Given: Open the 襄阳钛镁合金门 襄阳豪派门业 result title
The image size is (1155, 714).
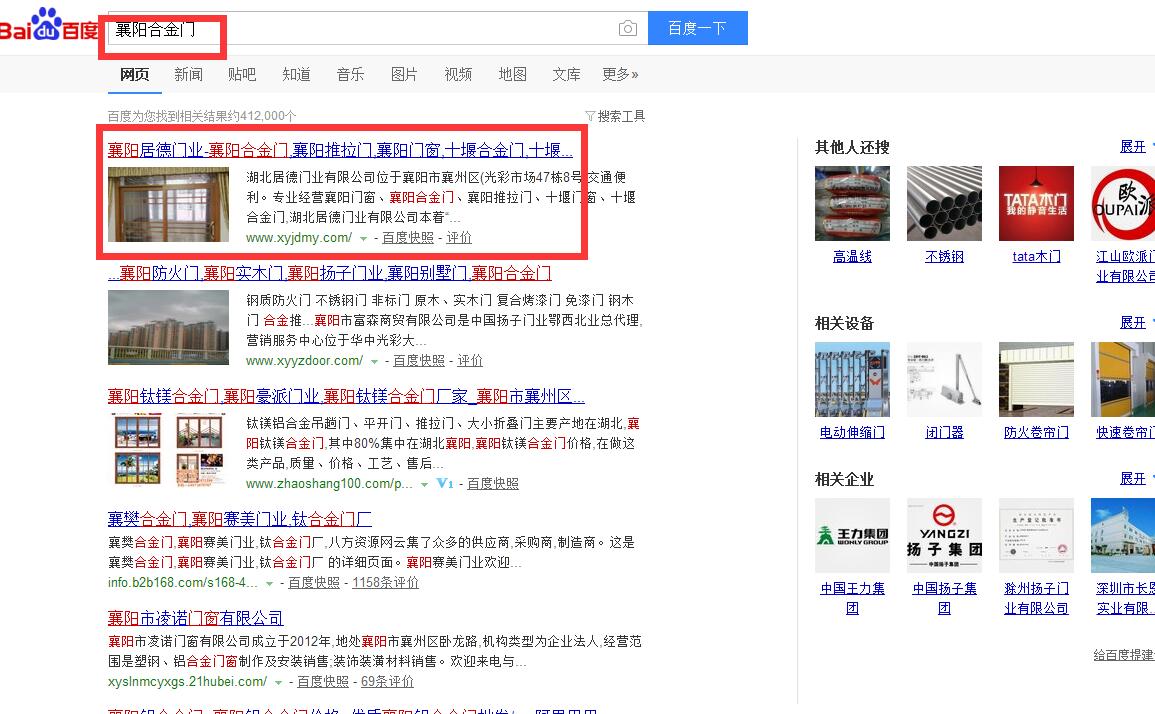Looking at the screenshot, I should pos(346,396).
